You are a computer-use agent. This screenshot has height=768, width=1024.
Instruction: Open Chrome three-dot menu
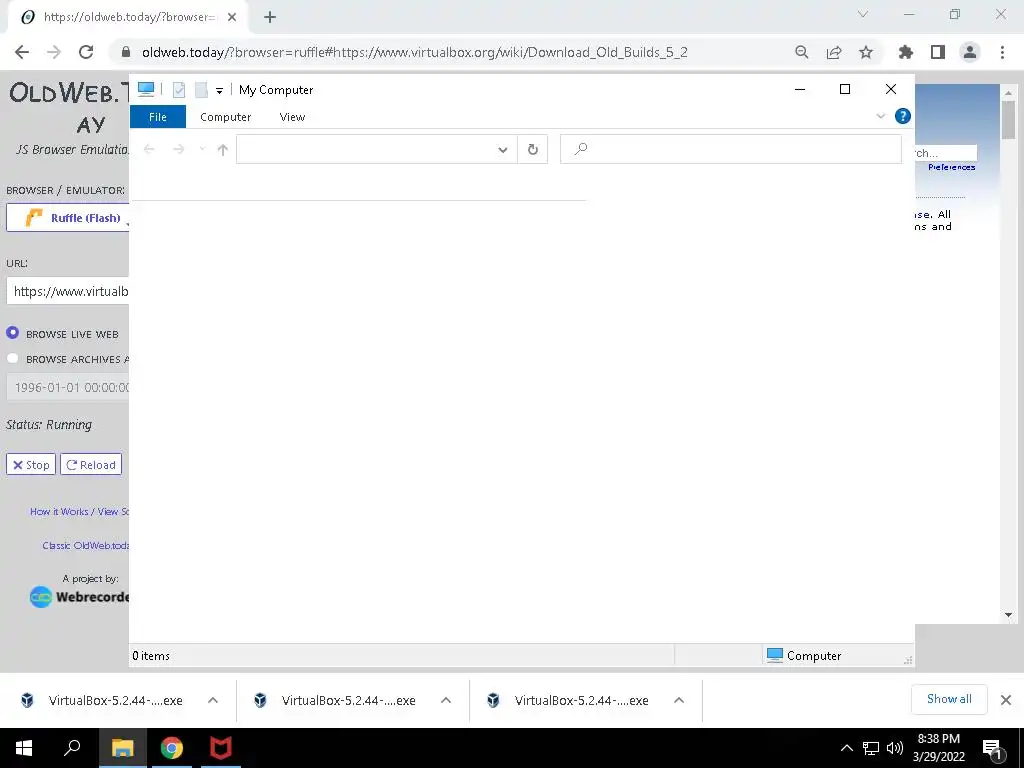[1002, 52]
